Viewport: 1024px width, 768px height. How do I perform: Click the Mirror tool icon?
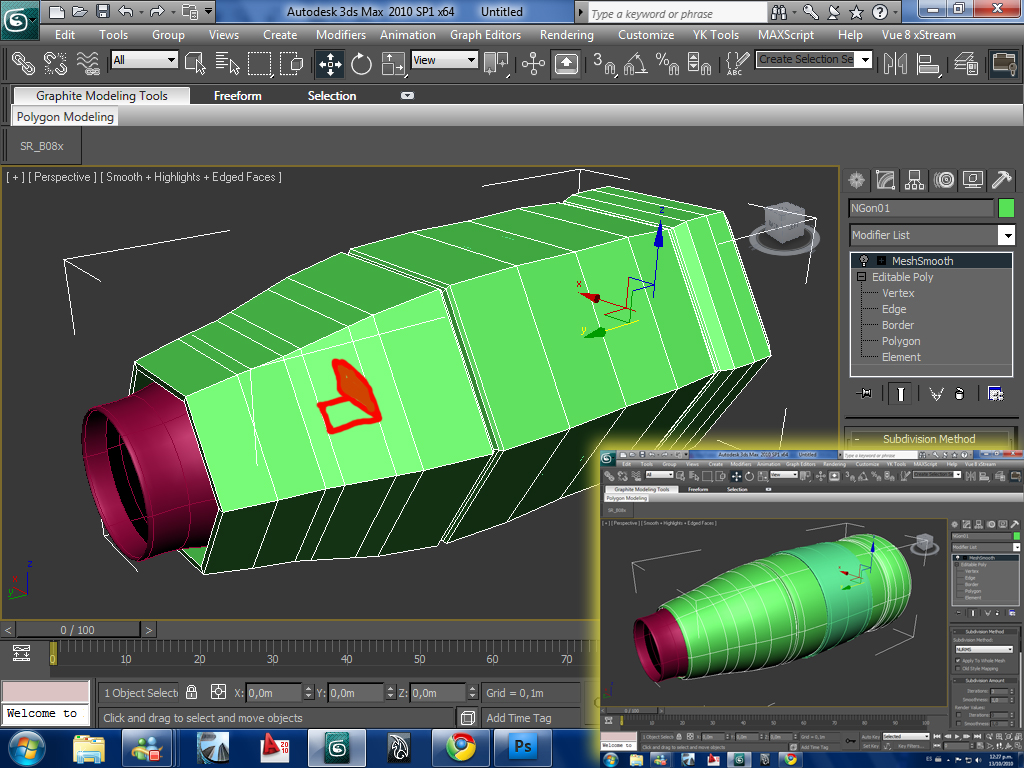pos(896,63)
